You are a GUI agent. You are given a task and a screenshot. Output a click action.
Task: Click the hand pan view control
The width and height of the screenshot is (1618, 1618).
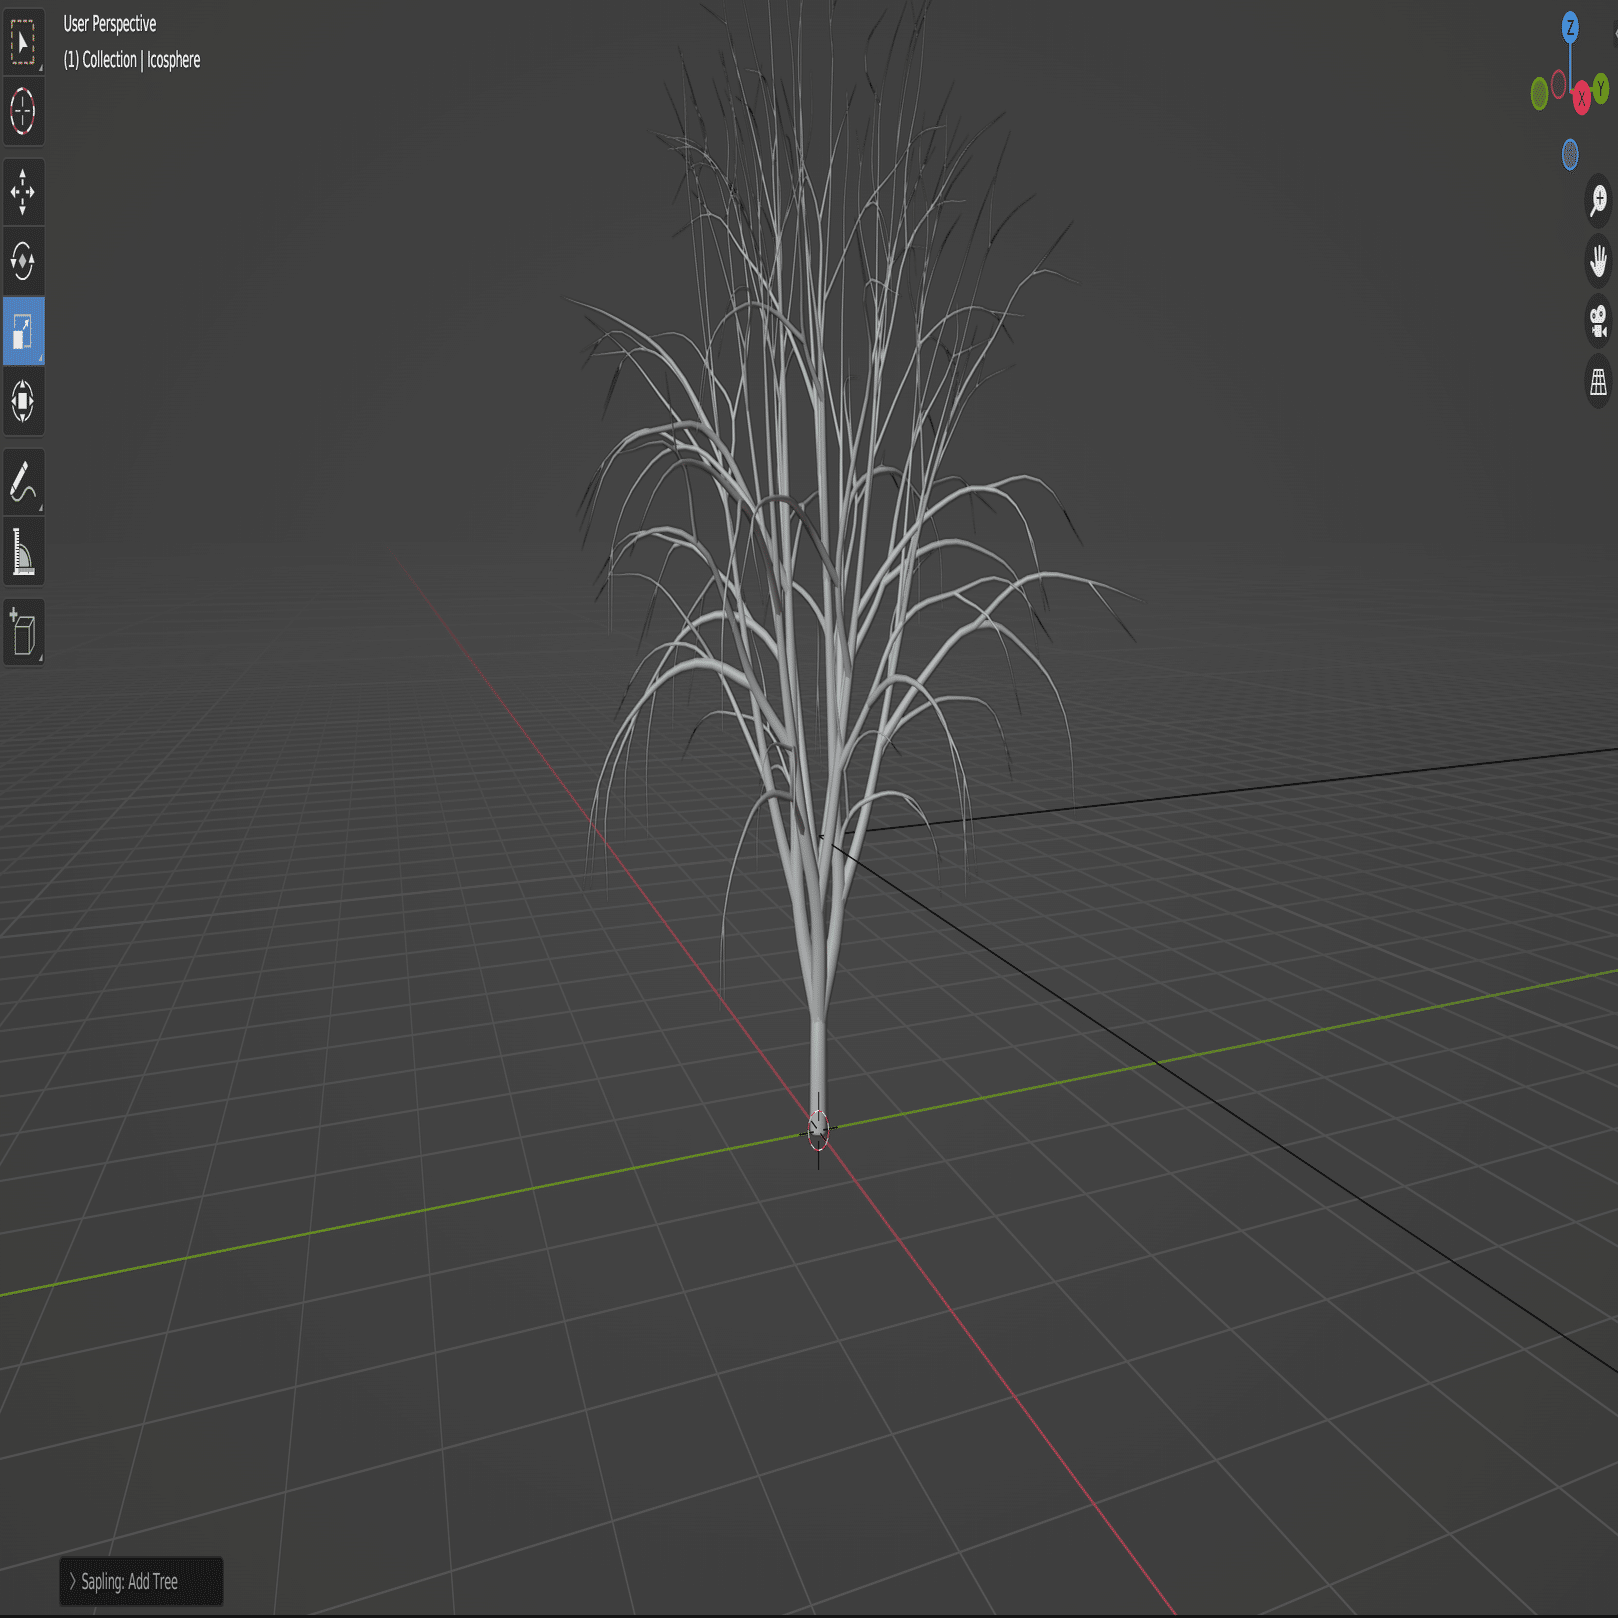point(1598,261)
